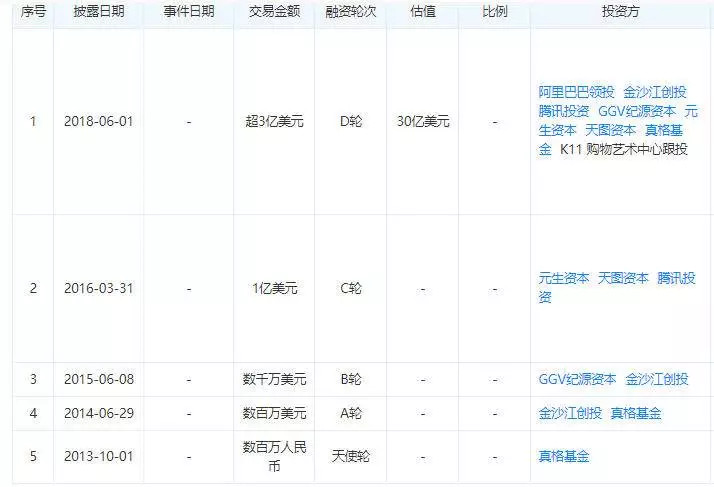Select the 30亿美元 valuation cell
The image size is (714, 487).
423,122
